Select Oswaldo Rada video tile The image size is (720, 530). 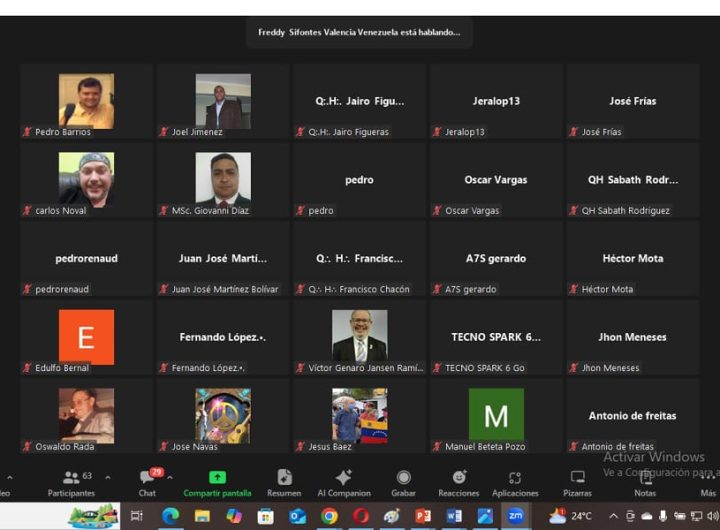click(86, 416)
